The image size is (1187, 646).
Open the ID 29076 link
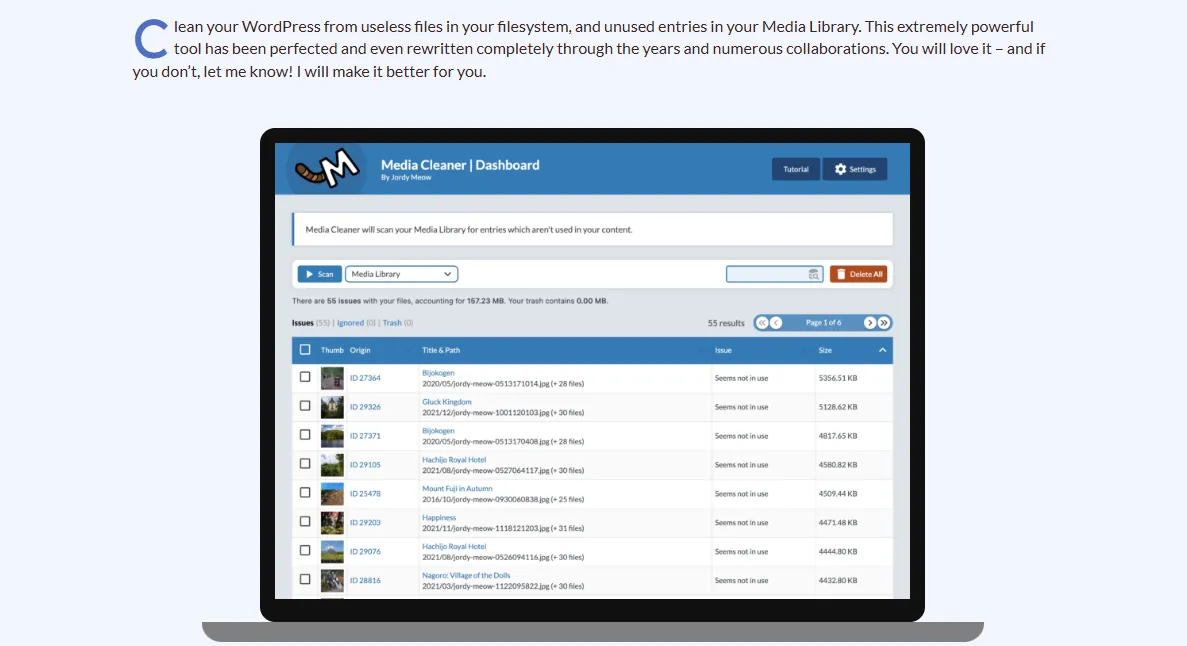click(x=365, y=551)
